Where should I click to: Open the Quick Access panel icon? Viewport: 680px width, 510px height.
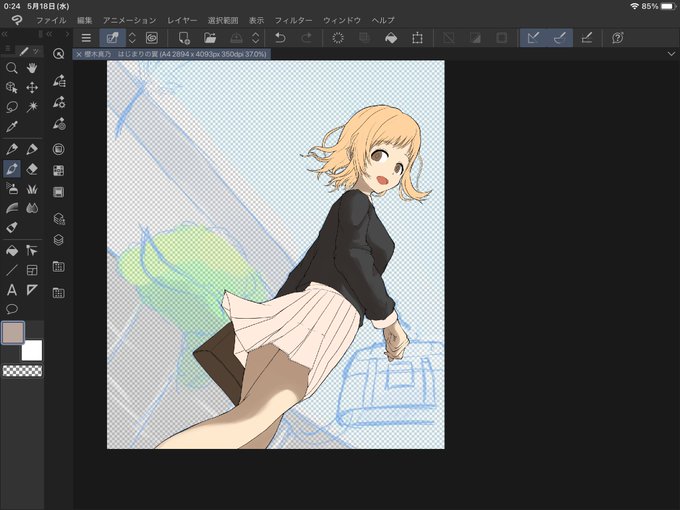click(x=59, y=54)
